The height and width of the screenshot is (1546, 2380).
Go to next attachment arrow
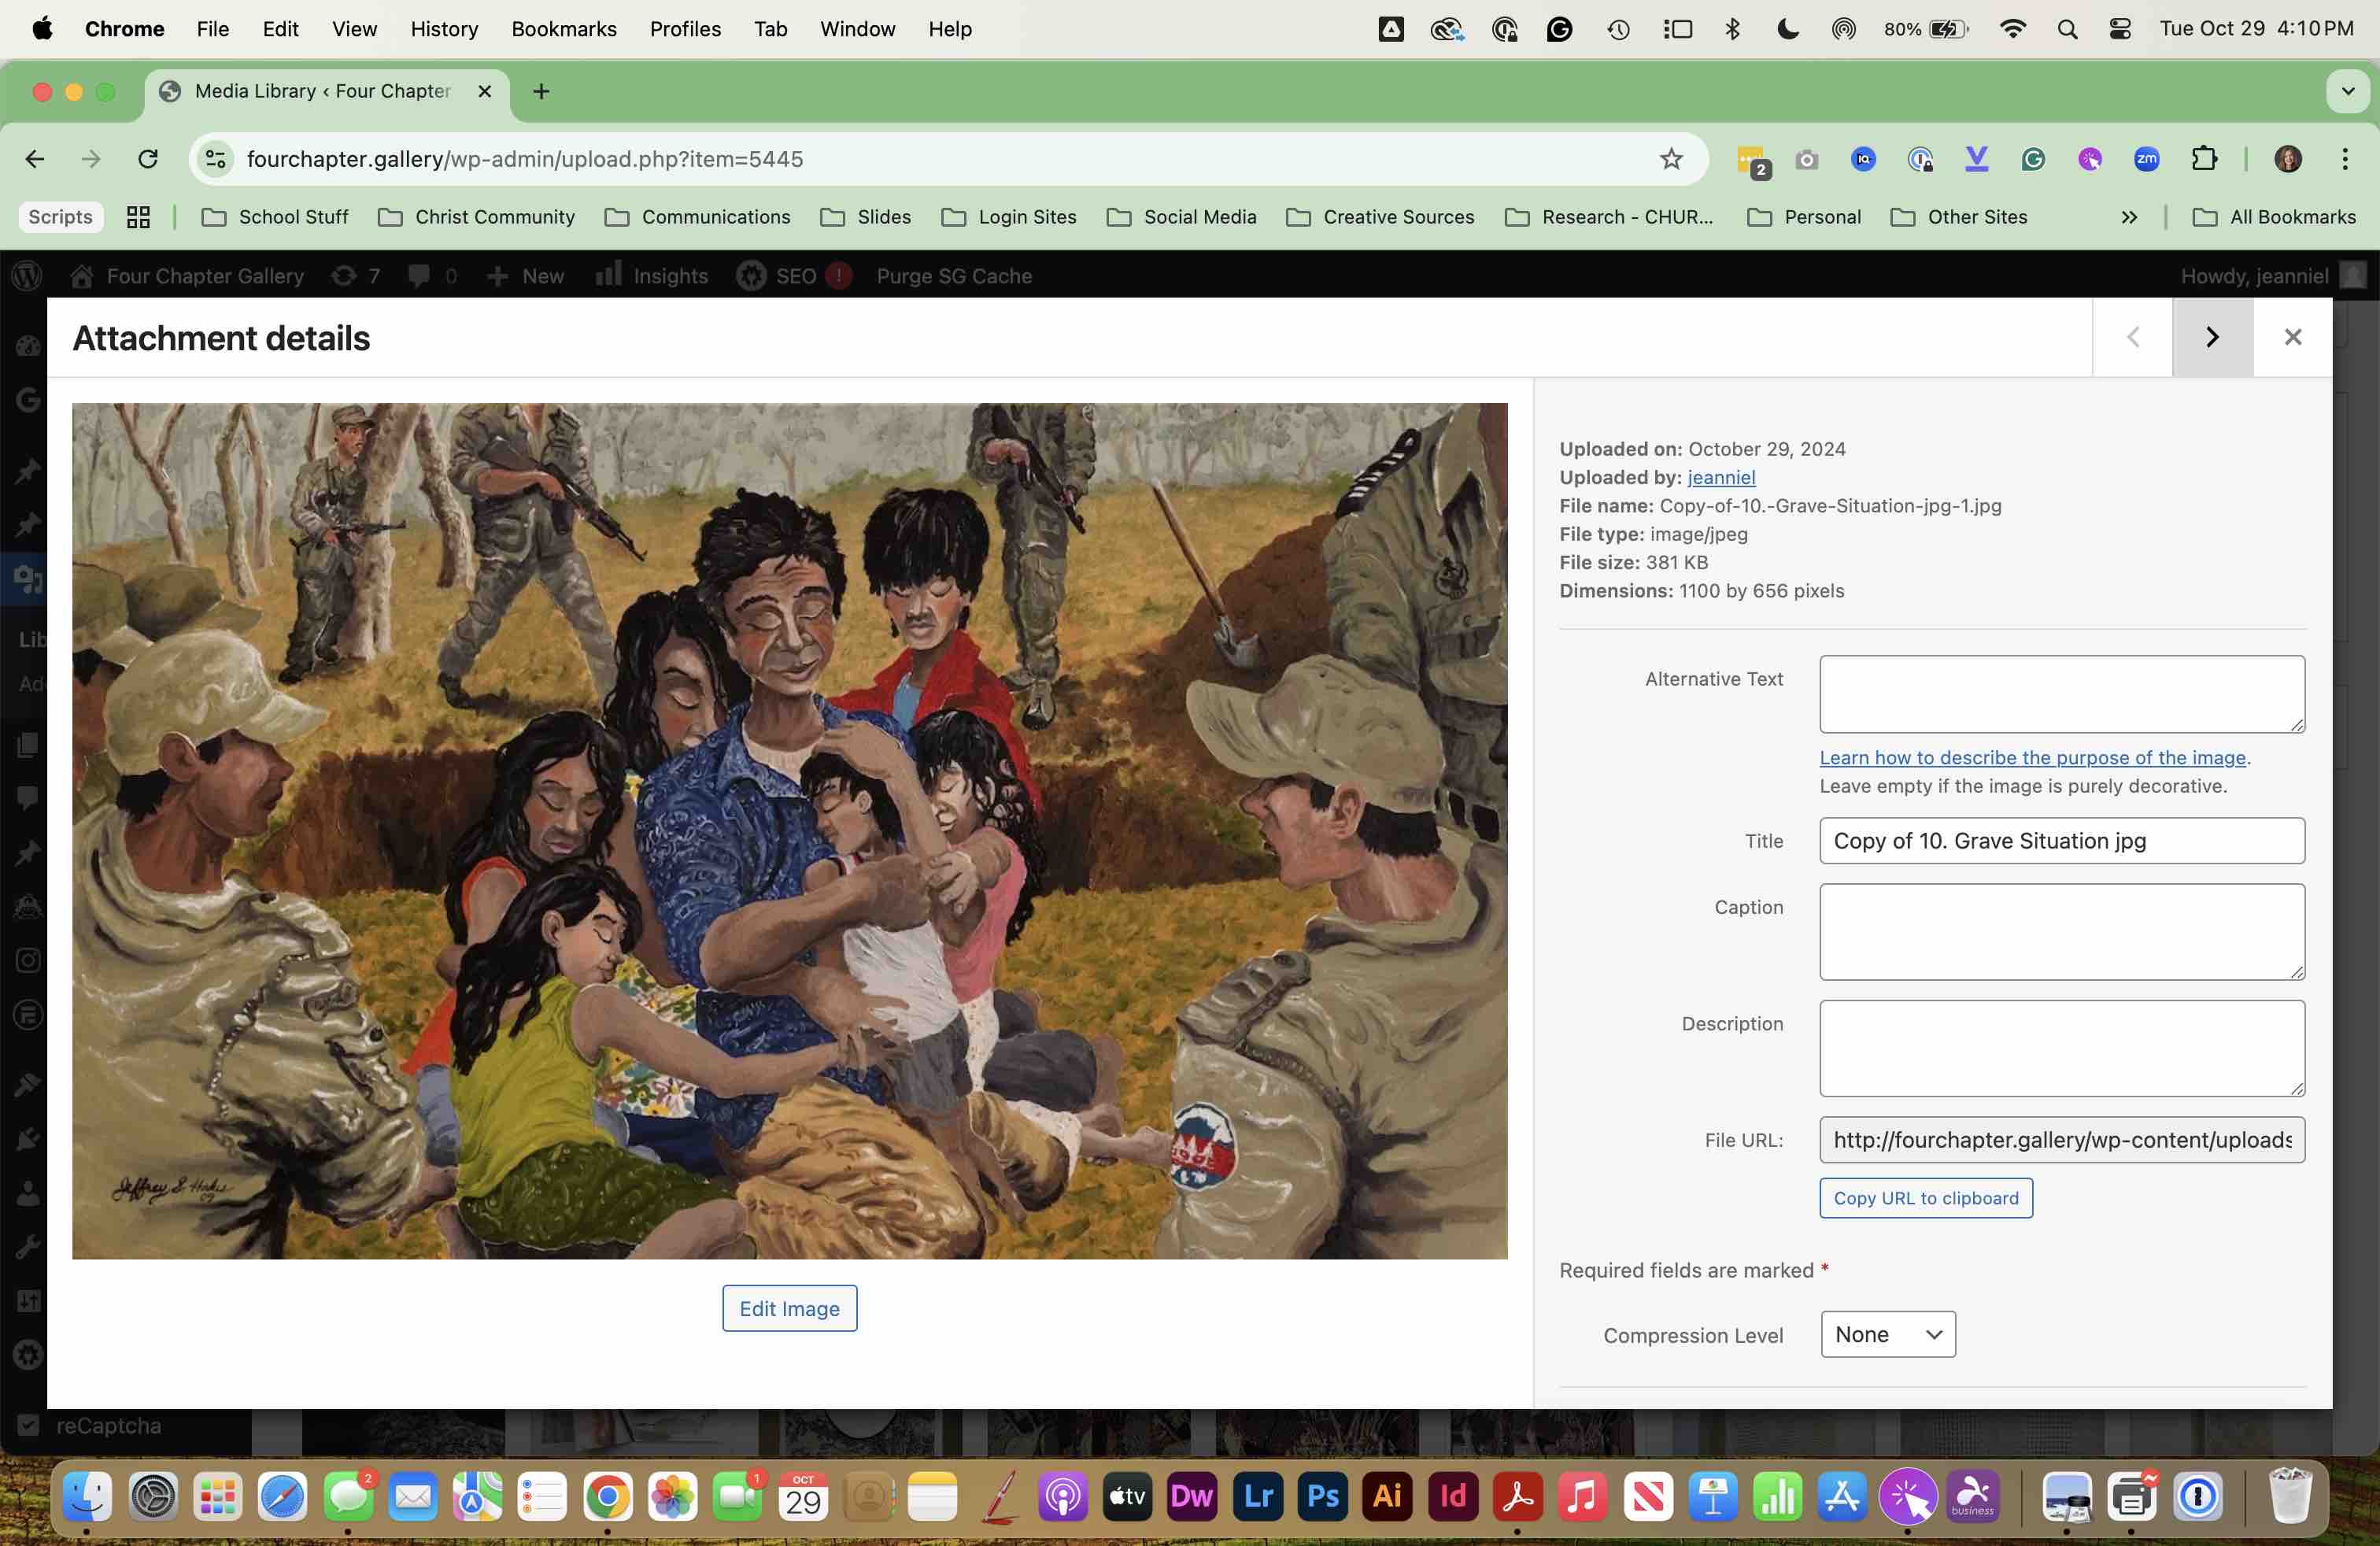2212,337
